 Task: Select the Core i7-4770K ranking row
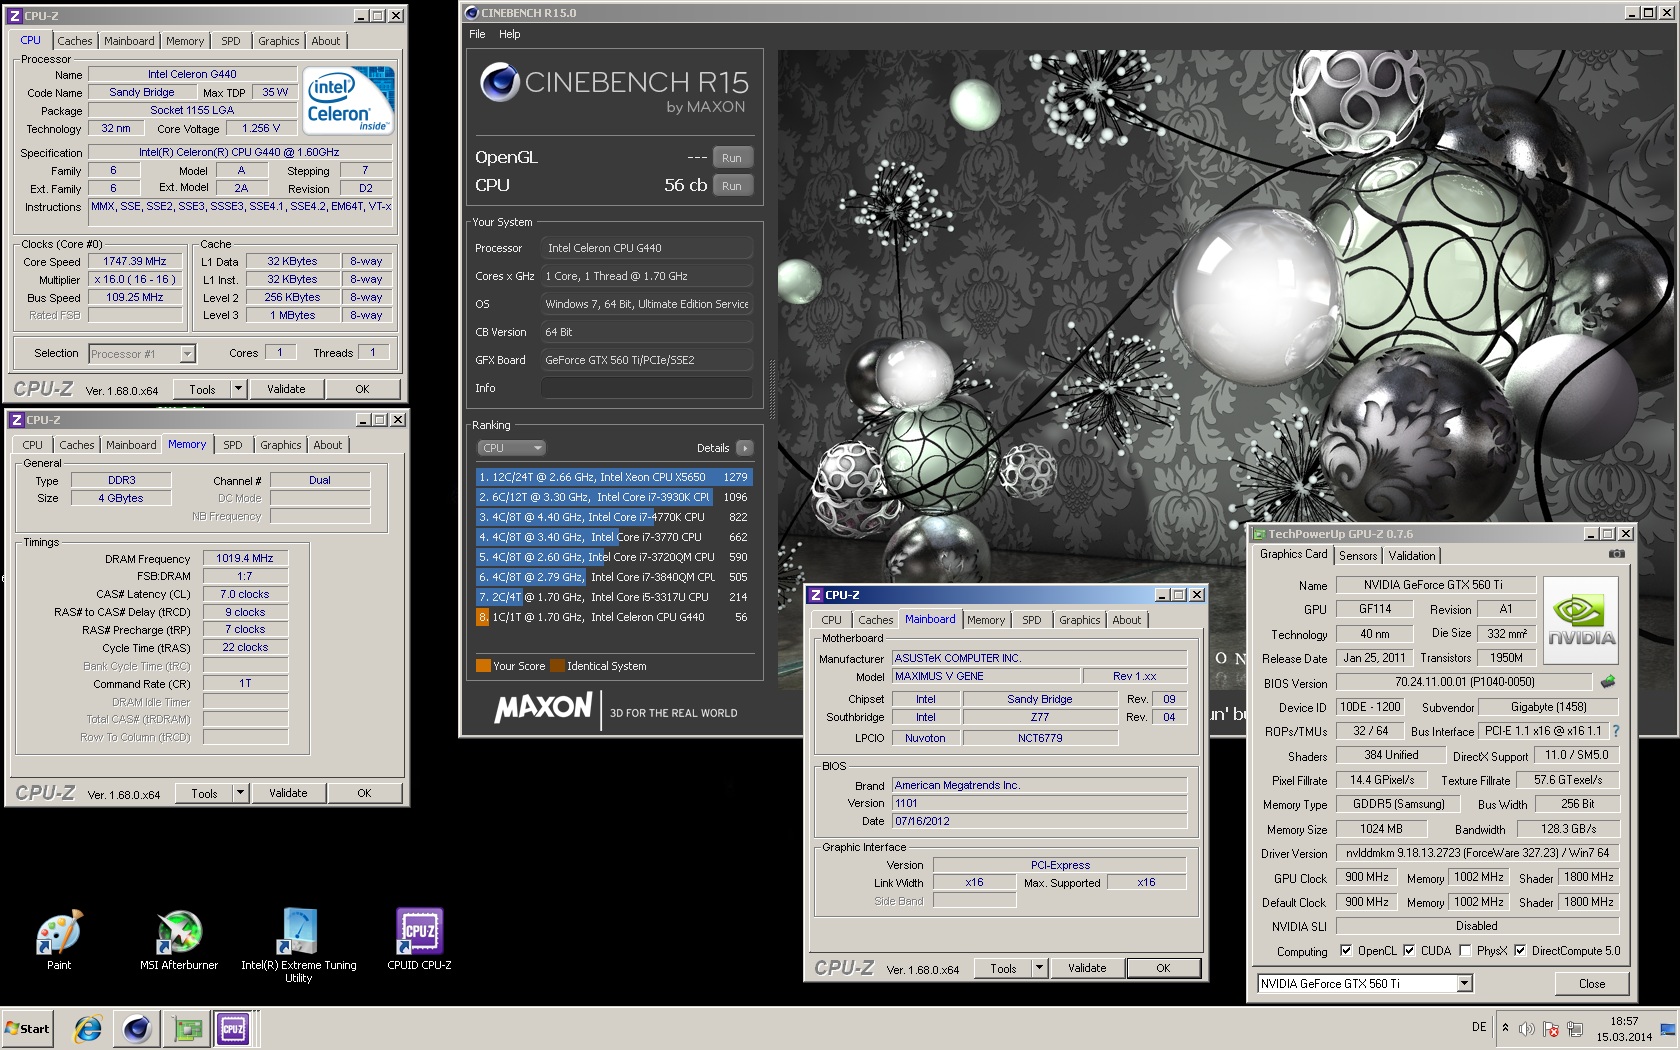[x=614, y=517]
